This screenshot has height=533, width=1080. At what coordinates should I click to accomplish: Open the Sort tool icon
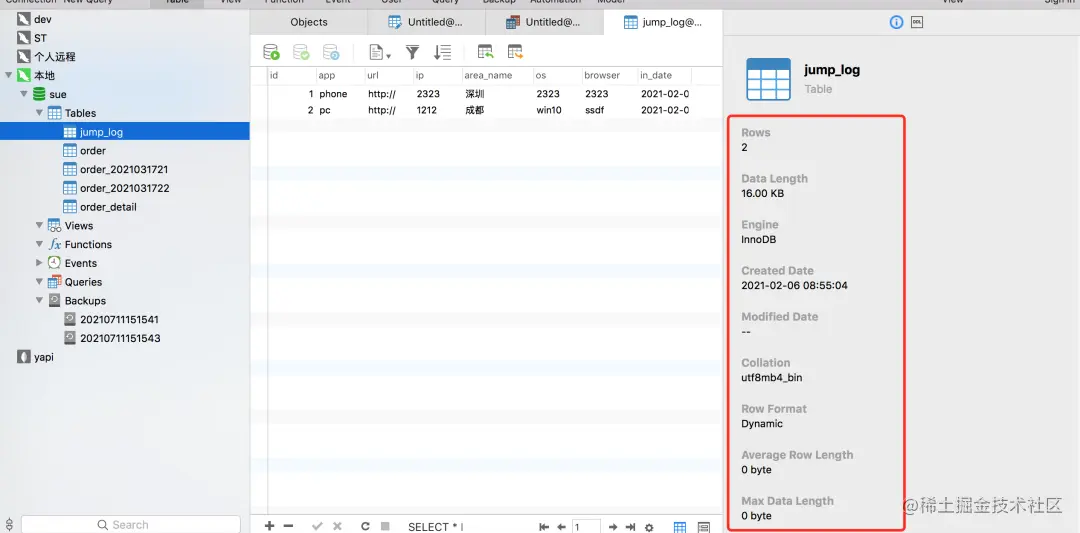tap(442, 52)
